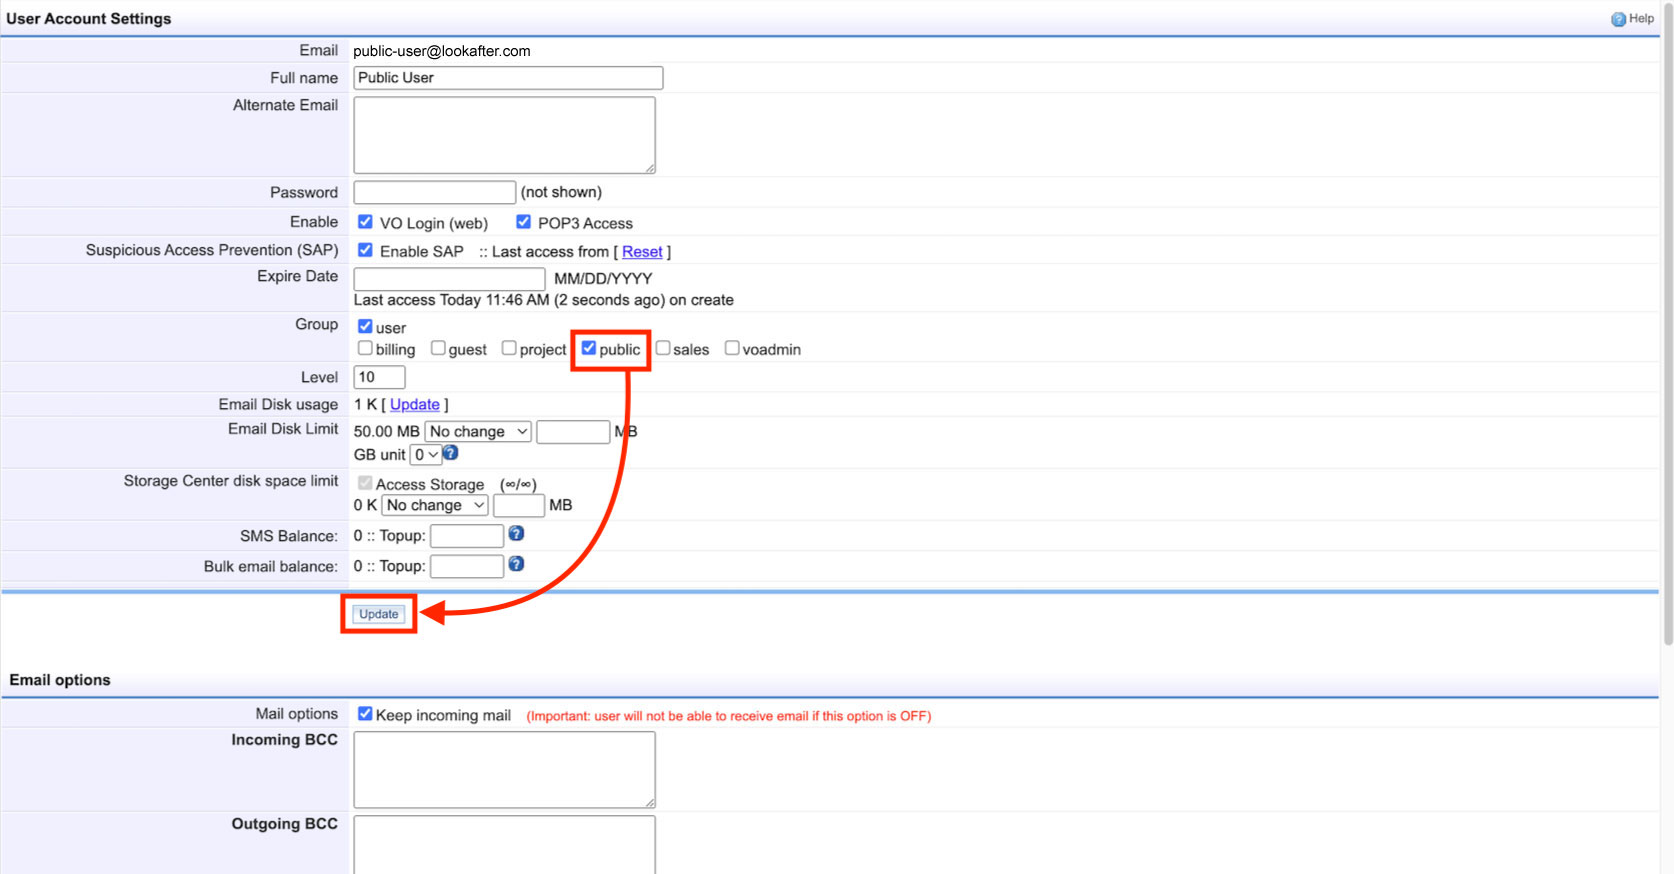Viewport: 1674px width, 874px height.
Task: Open Email Disk Limit No change dropdown
Action: [478, 432]
